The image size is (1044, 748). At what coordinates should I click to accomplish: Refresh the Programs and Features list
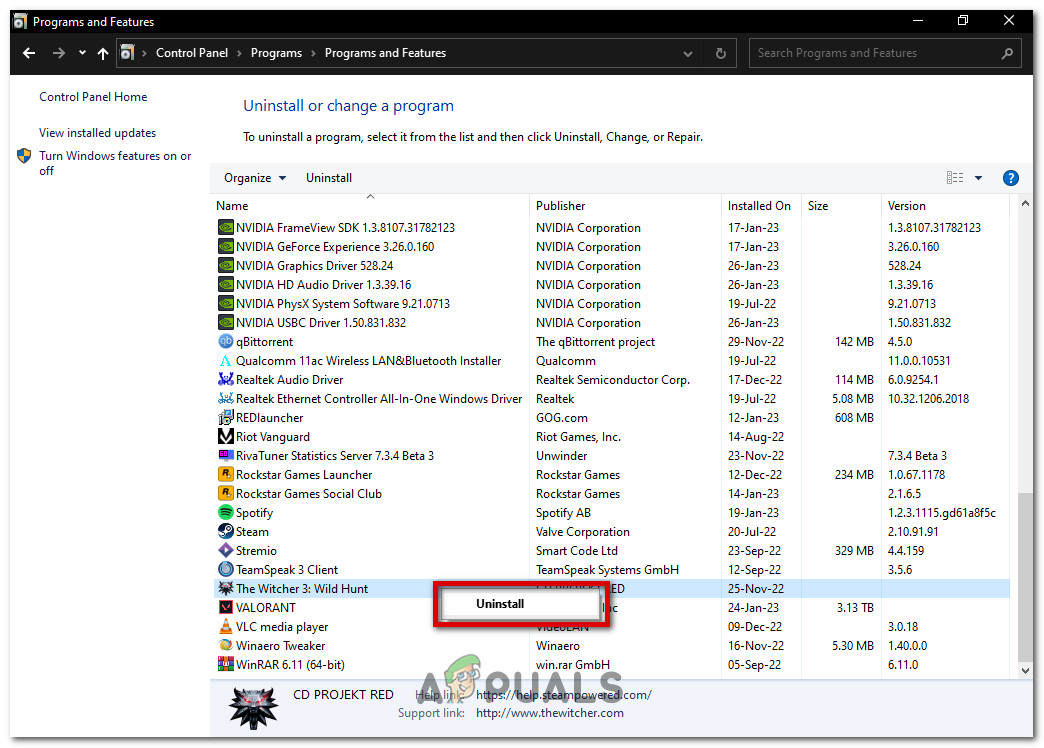pyautogui.click(x=720, y=53)
